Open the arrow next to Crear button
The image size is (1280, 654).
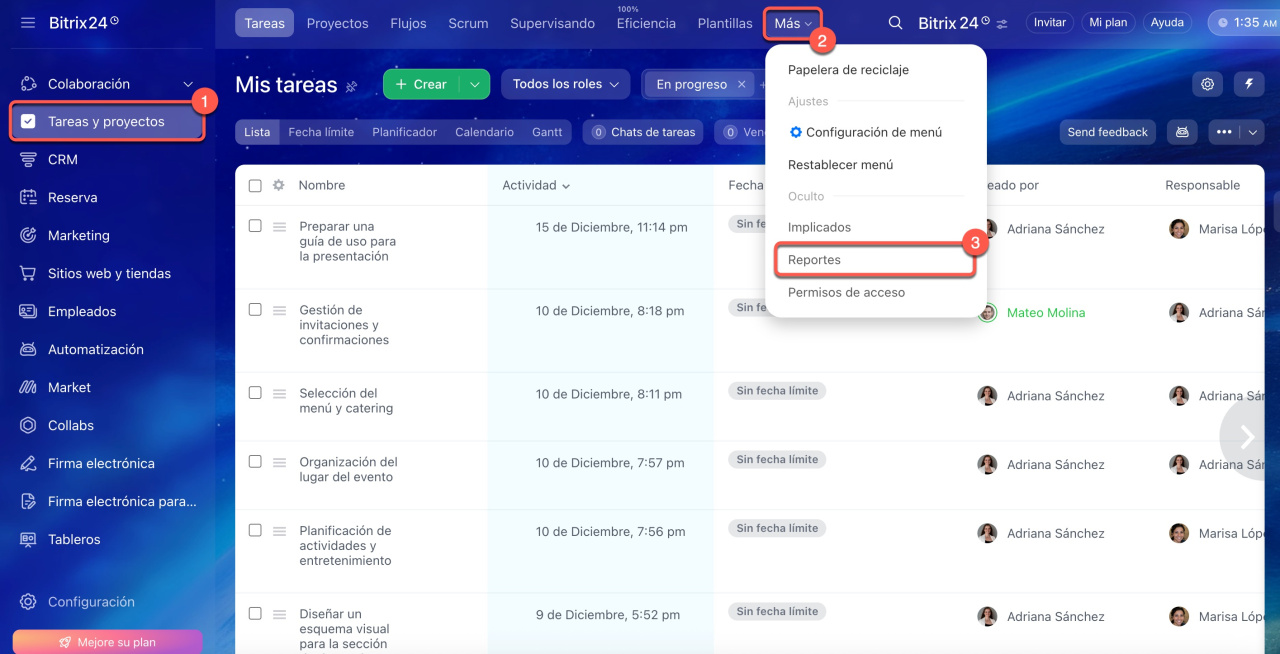pos(474,85)
